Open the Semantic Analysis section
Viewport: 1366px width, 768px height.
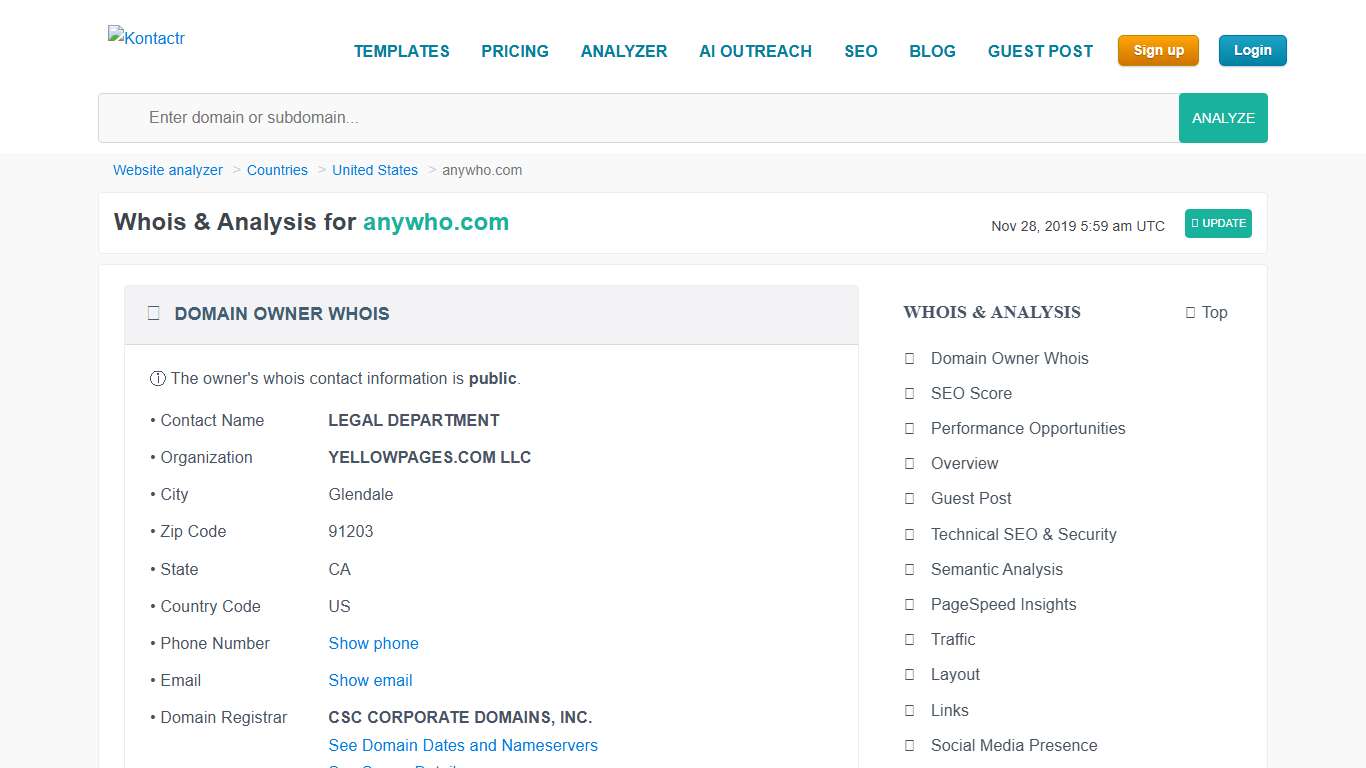(x=996, y=569)
